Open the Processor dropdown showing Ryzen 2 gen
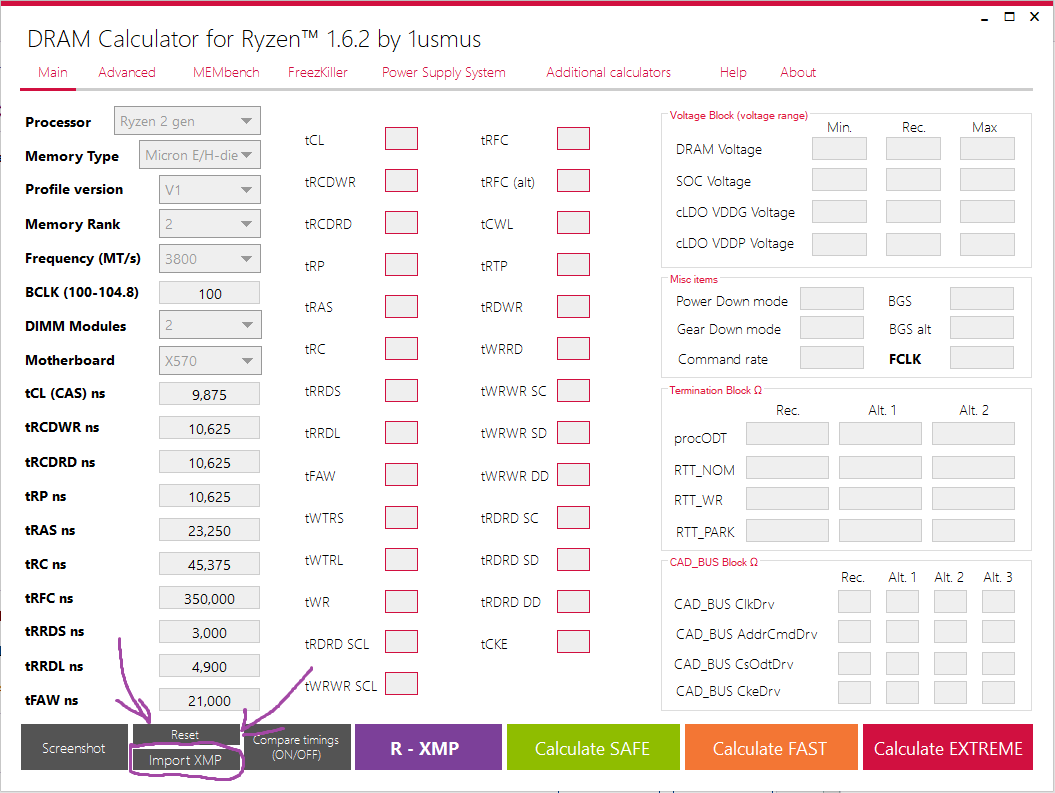This screenshot has height=793, width=1055. (187, 121)
